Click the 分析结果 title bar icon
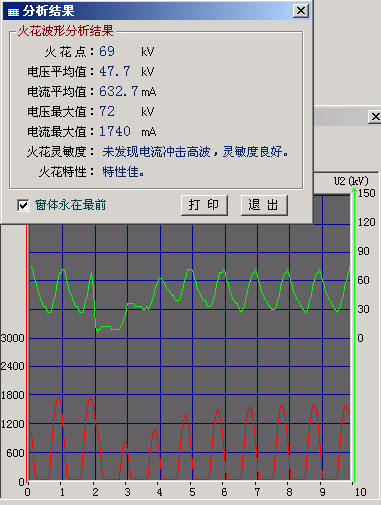 click(x=13, y=12)
